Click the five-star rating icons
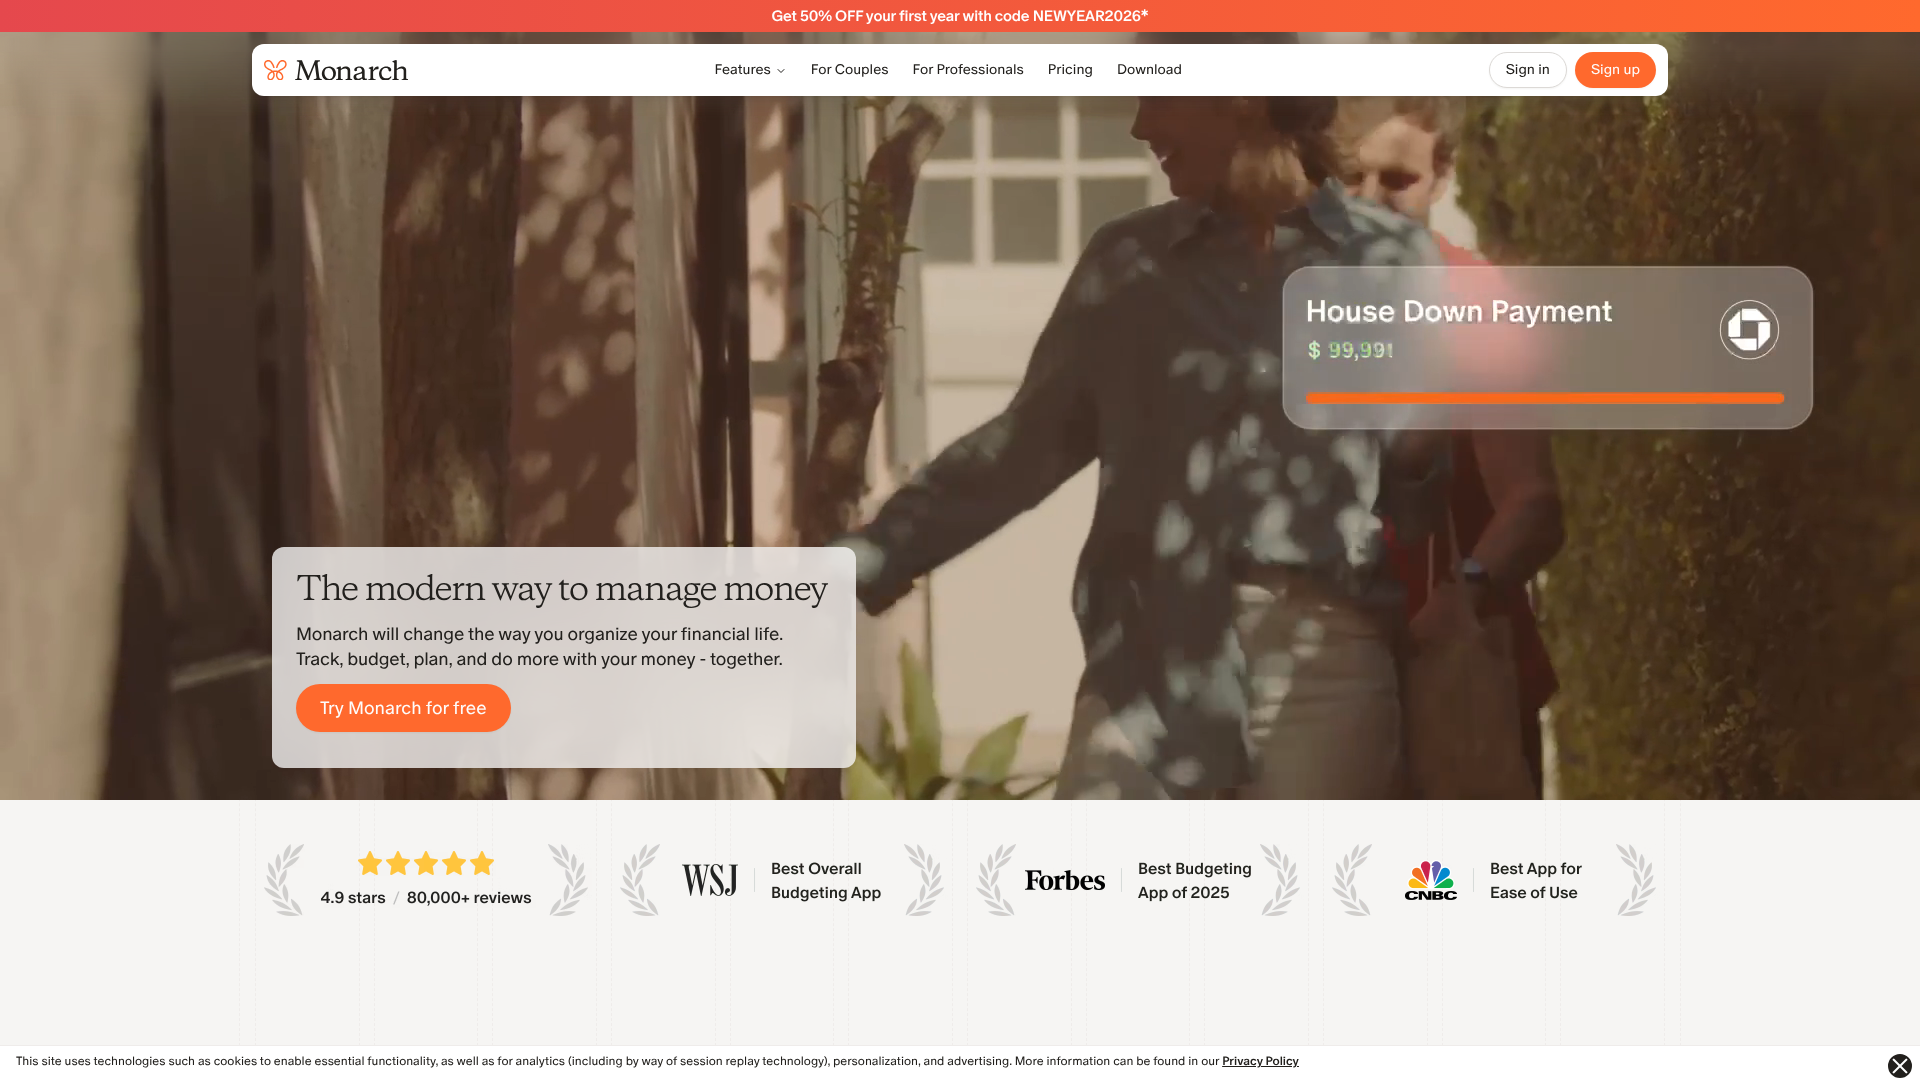 [x=425, y=863]
